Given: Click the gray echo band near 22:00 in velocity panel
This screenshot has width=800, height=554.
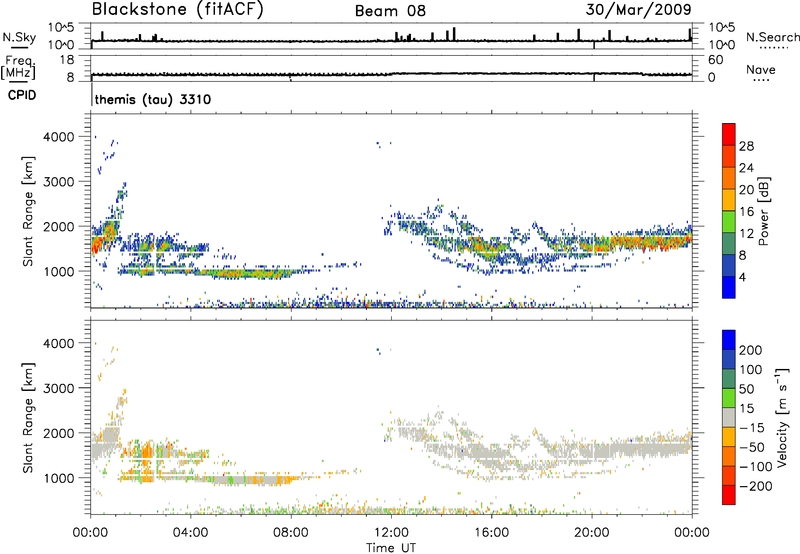Looking at the screenshot, I should click(643, 449).
